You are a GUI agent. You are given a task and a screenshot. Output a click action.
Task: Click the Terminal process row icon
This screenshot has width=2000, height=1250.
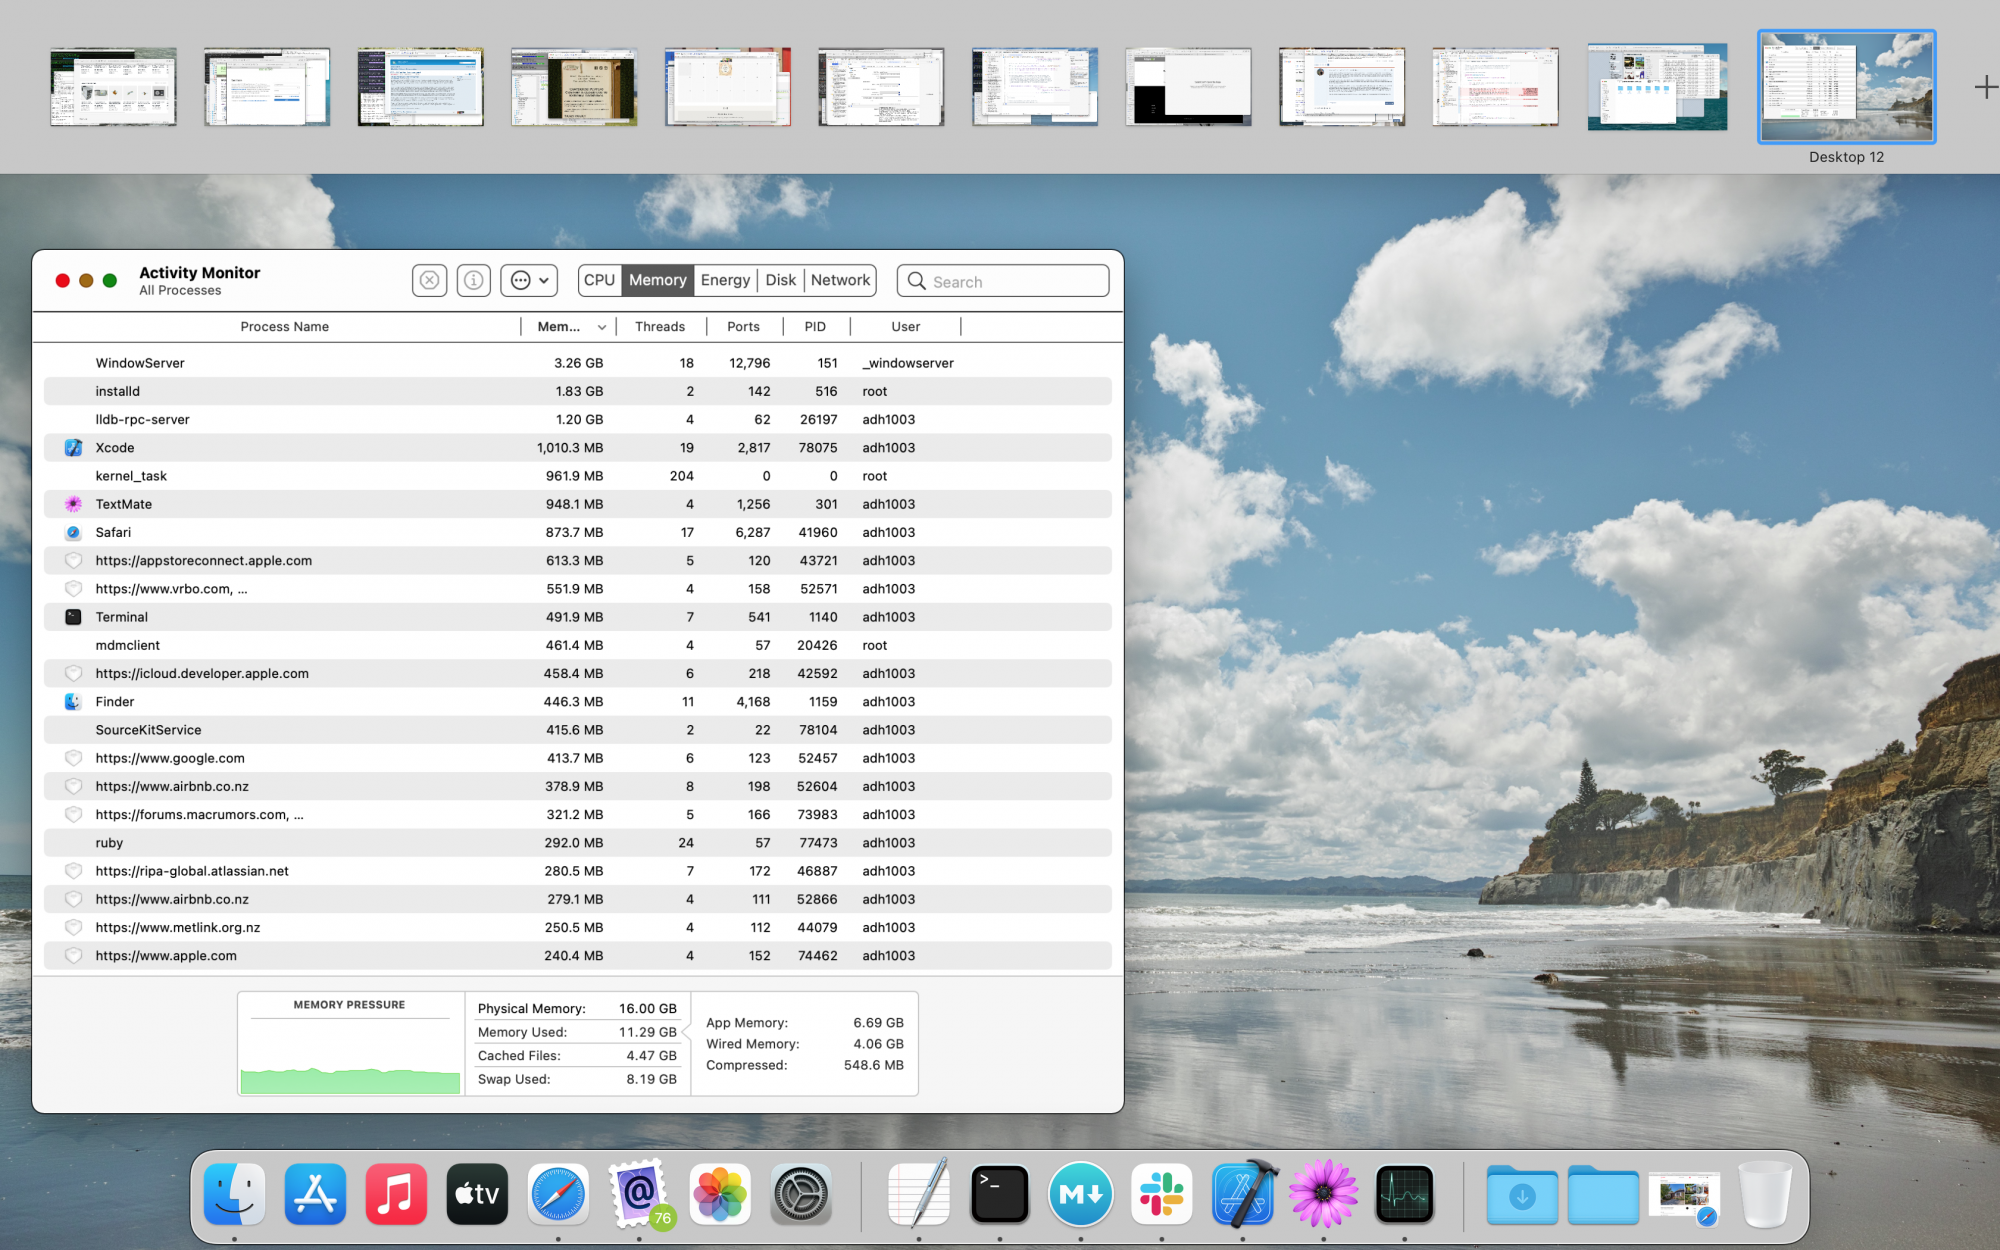pos(73,617)
